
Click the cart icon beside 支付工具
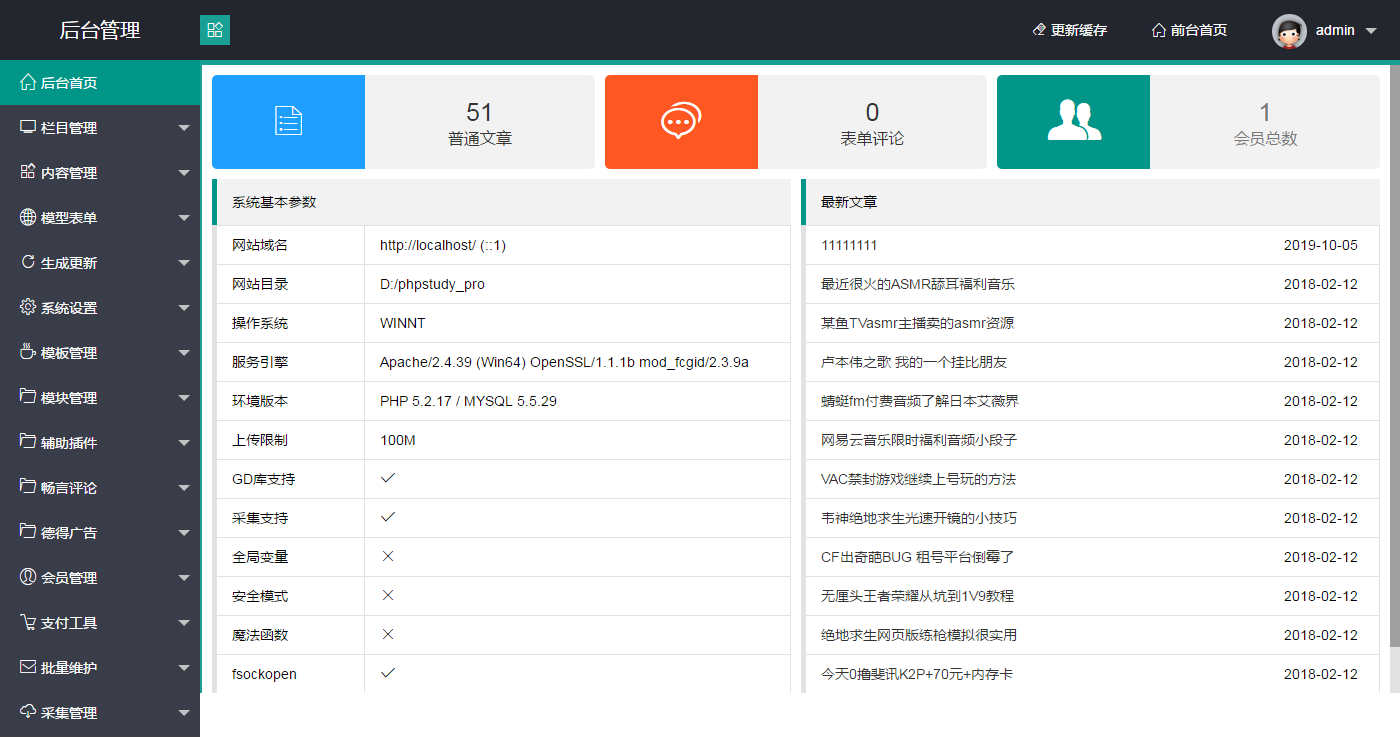point(28,622)
